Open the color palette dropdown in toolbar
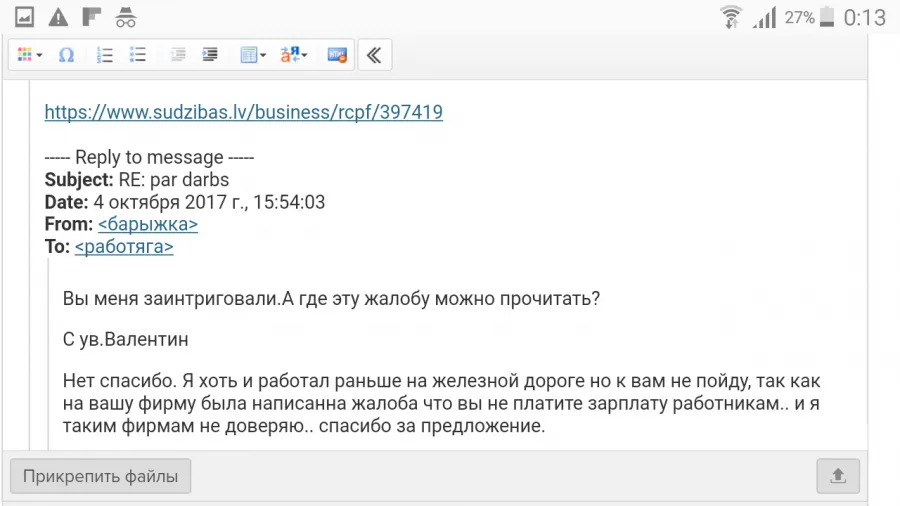Screen dimensions: 900x506 [x=30, y=55]
